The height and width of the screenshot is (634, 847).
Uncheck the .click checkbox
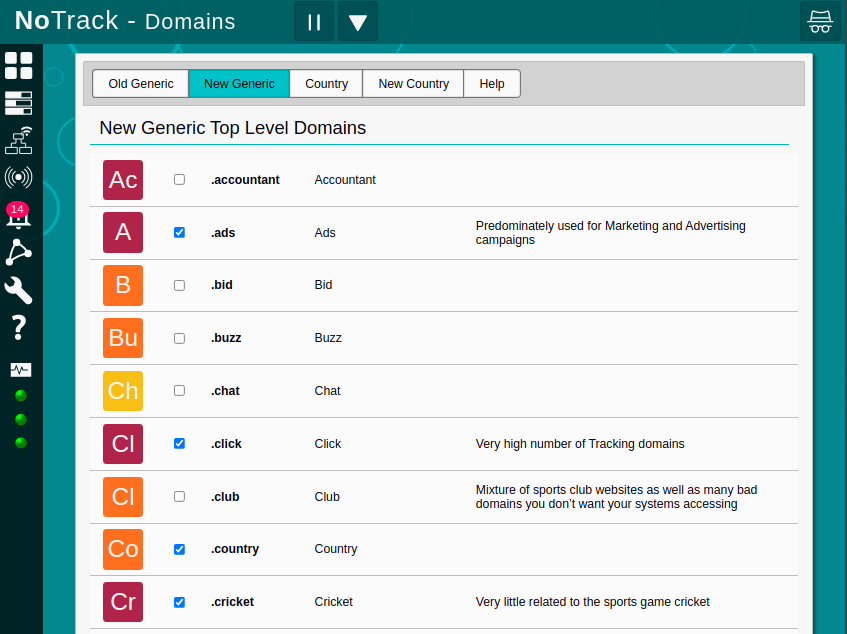[x=179, y=443]
